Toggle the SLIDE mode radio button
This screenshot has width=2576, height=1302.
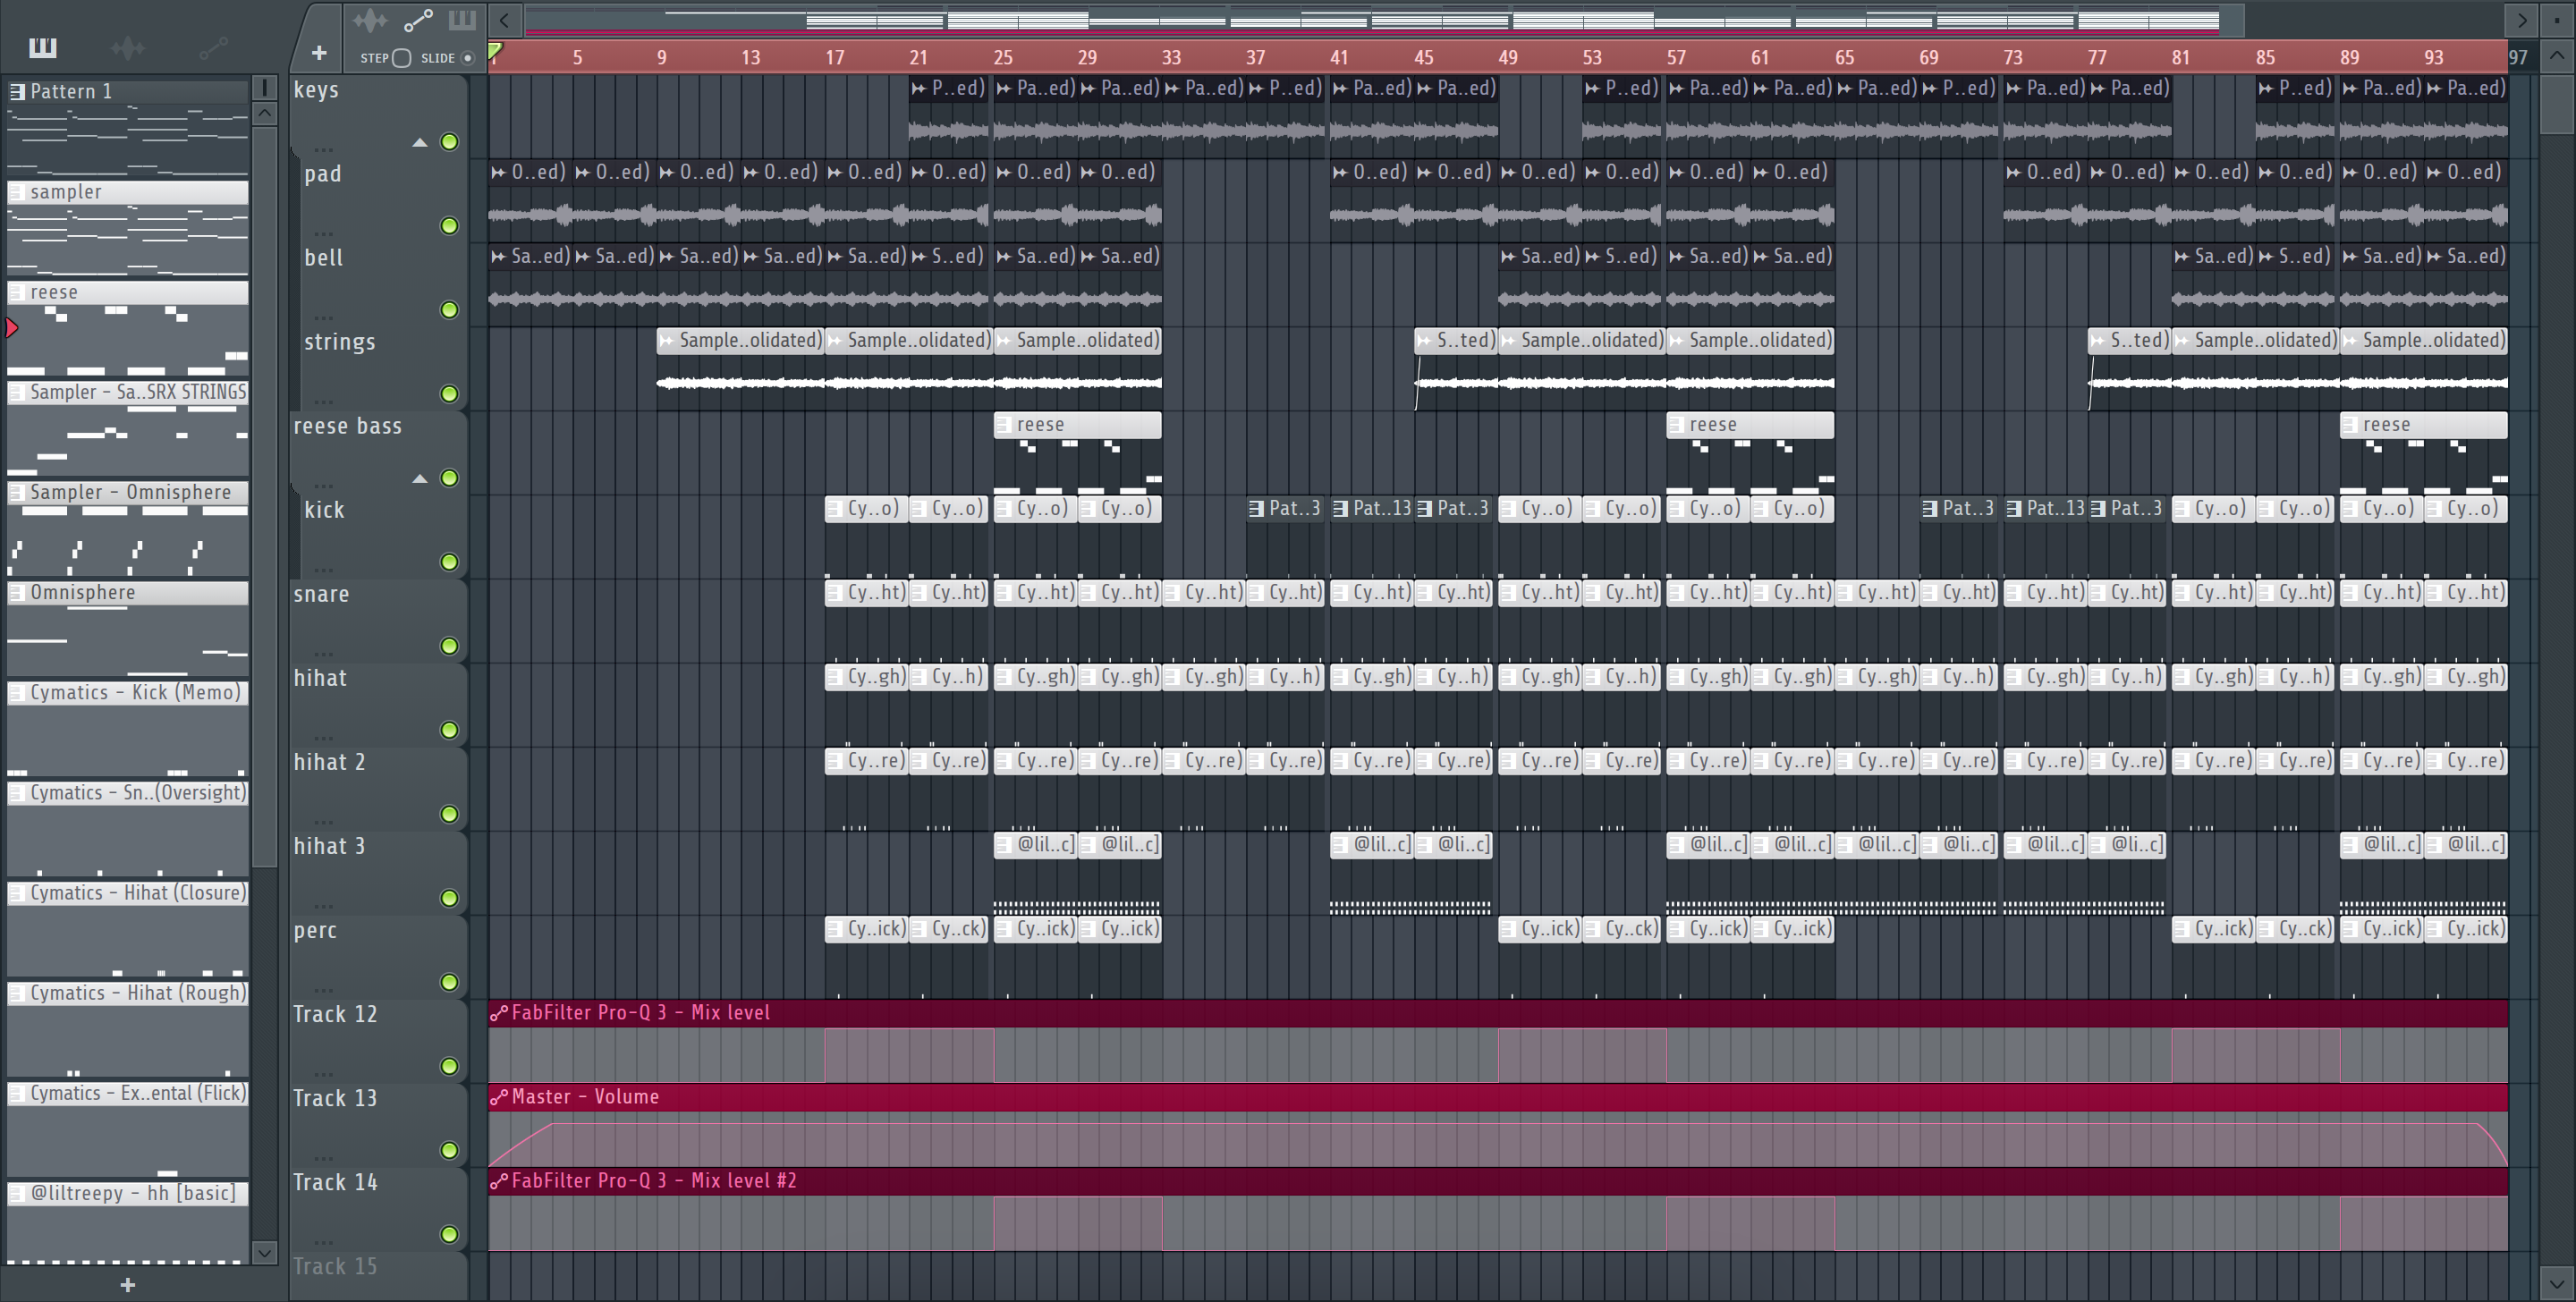pyautogui.click(x=467, y=58)
